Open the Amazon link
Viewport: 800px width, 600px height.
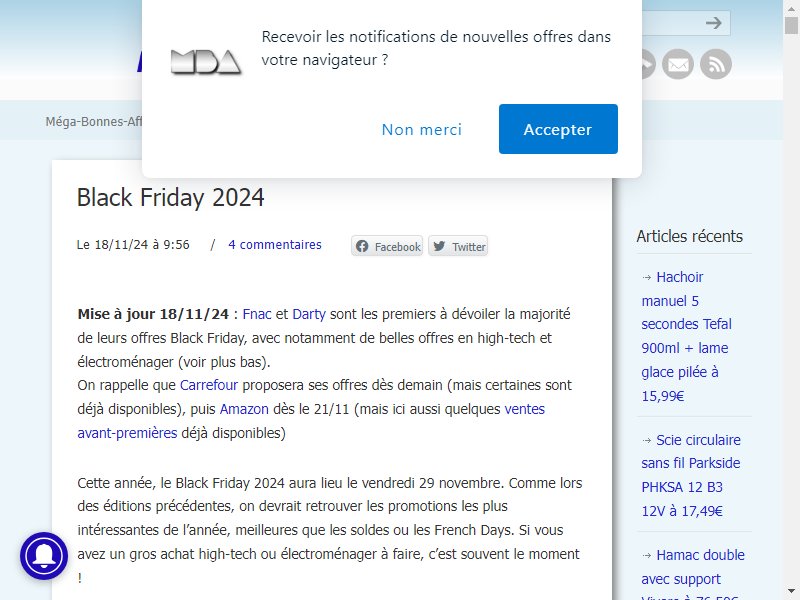pos(244,409)
